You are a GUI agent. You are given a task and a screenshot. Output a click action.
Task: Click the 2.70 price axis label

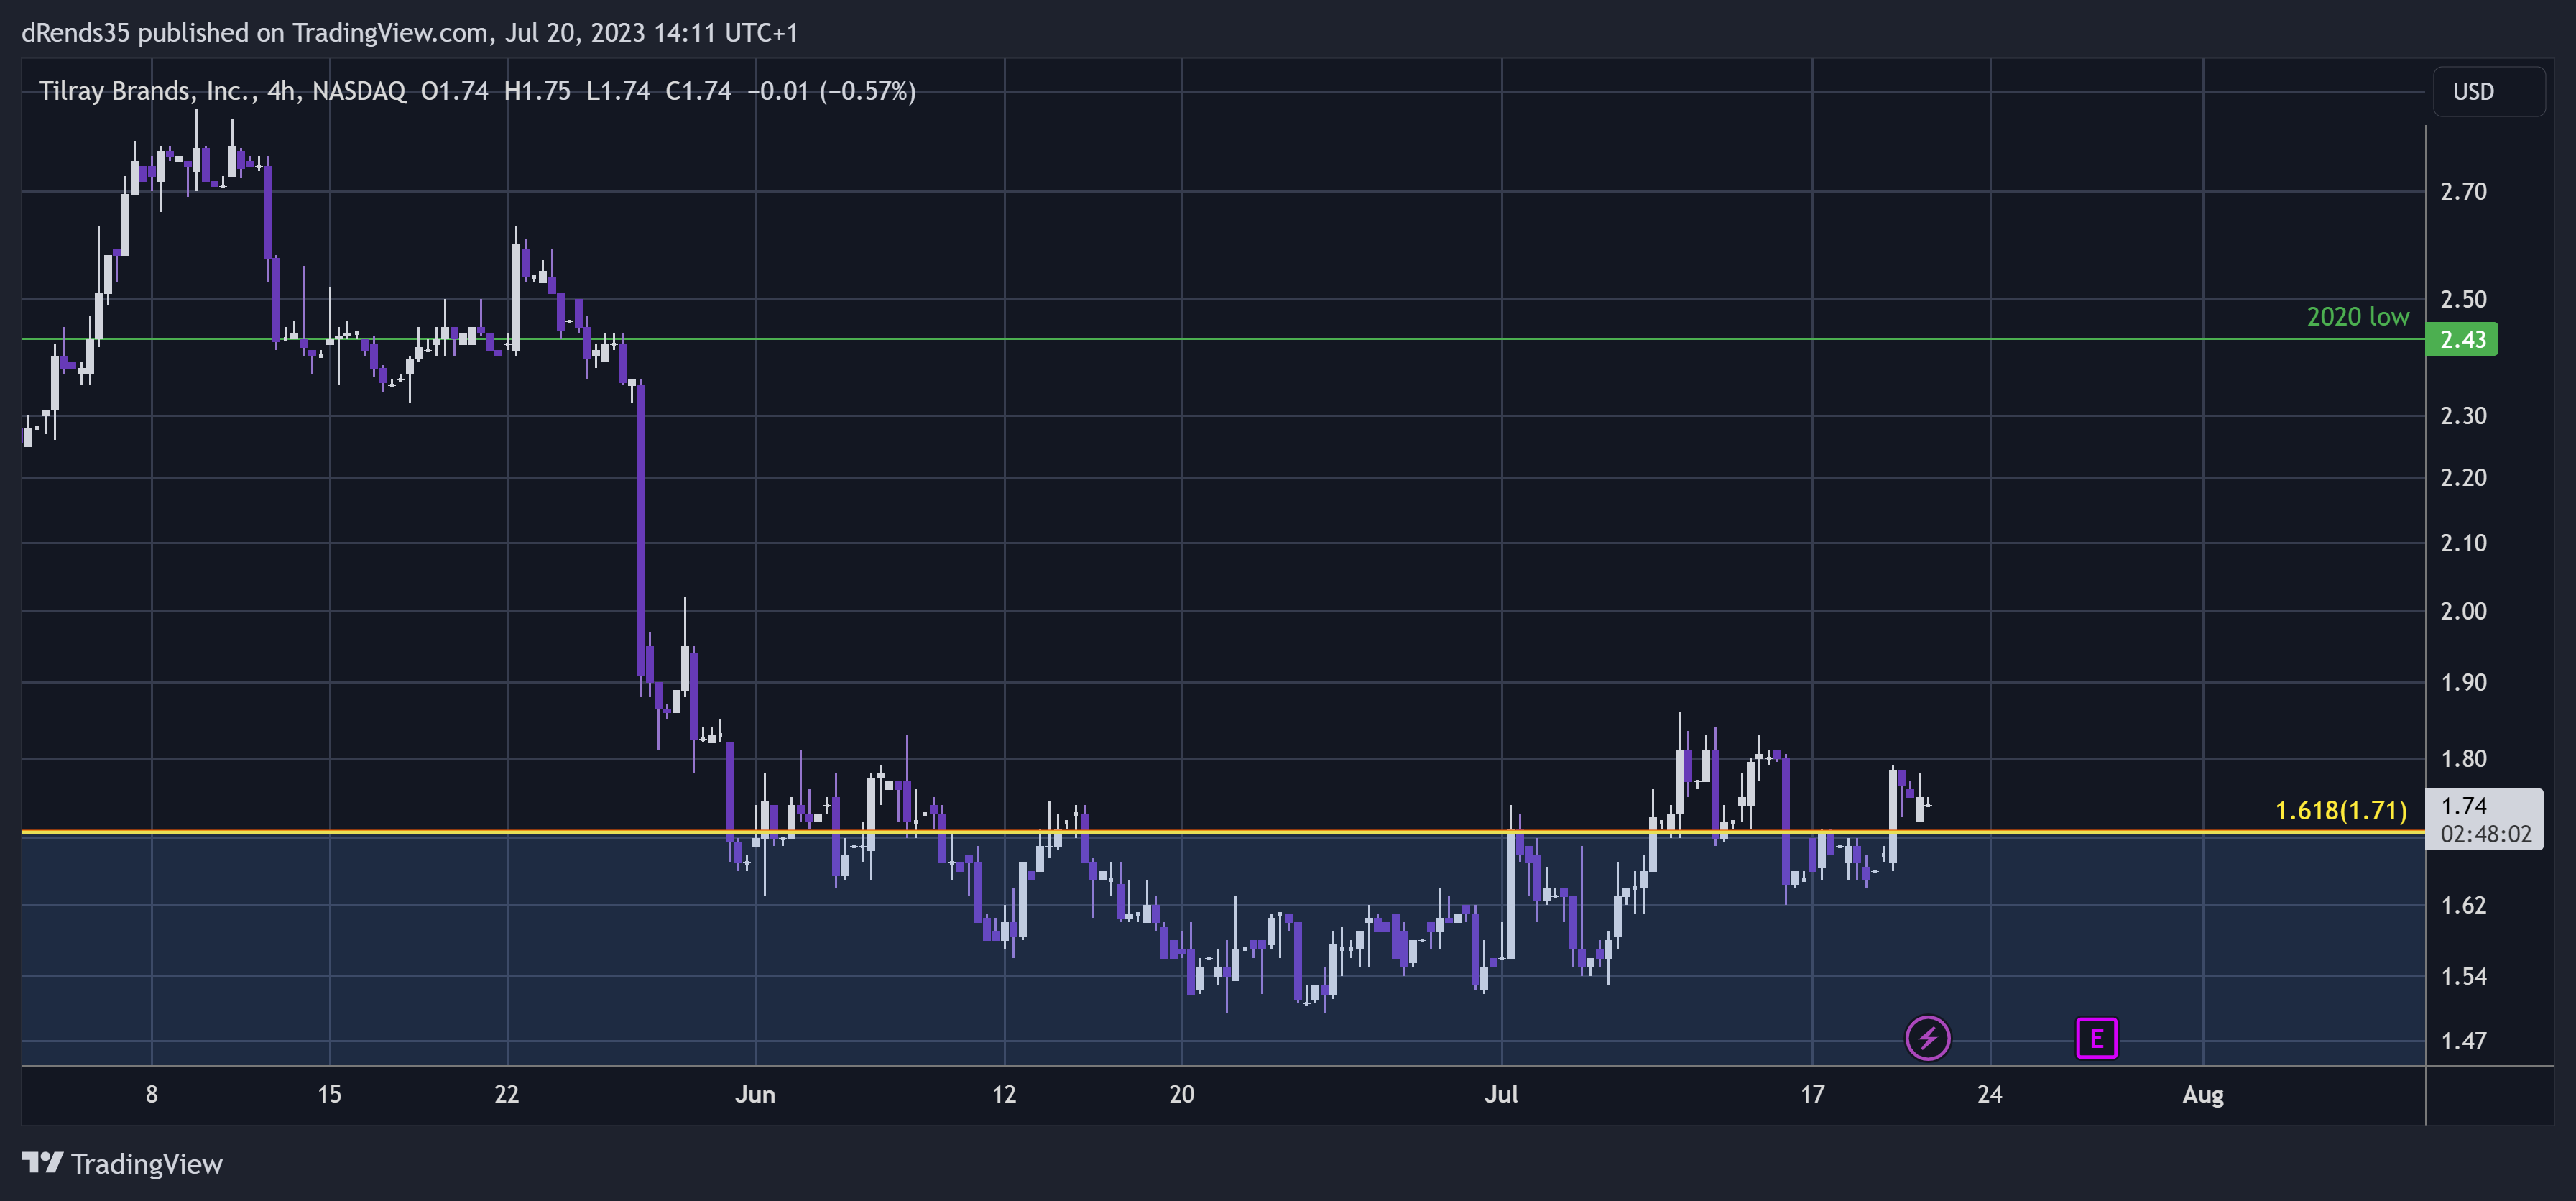click(x=2463, y=192)
